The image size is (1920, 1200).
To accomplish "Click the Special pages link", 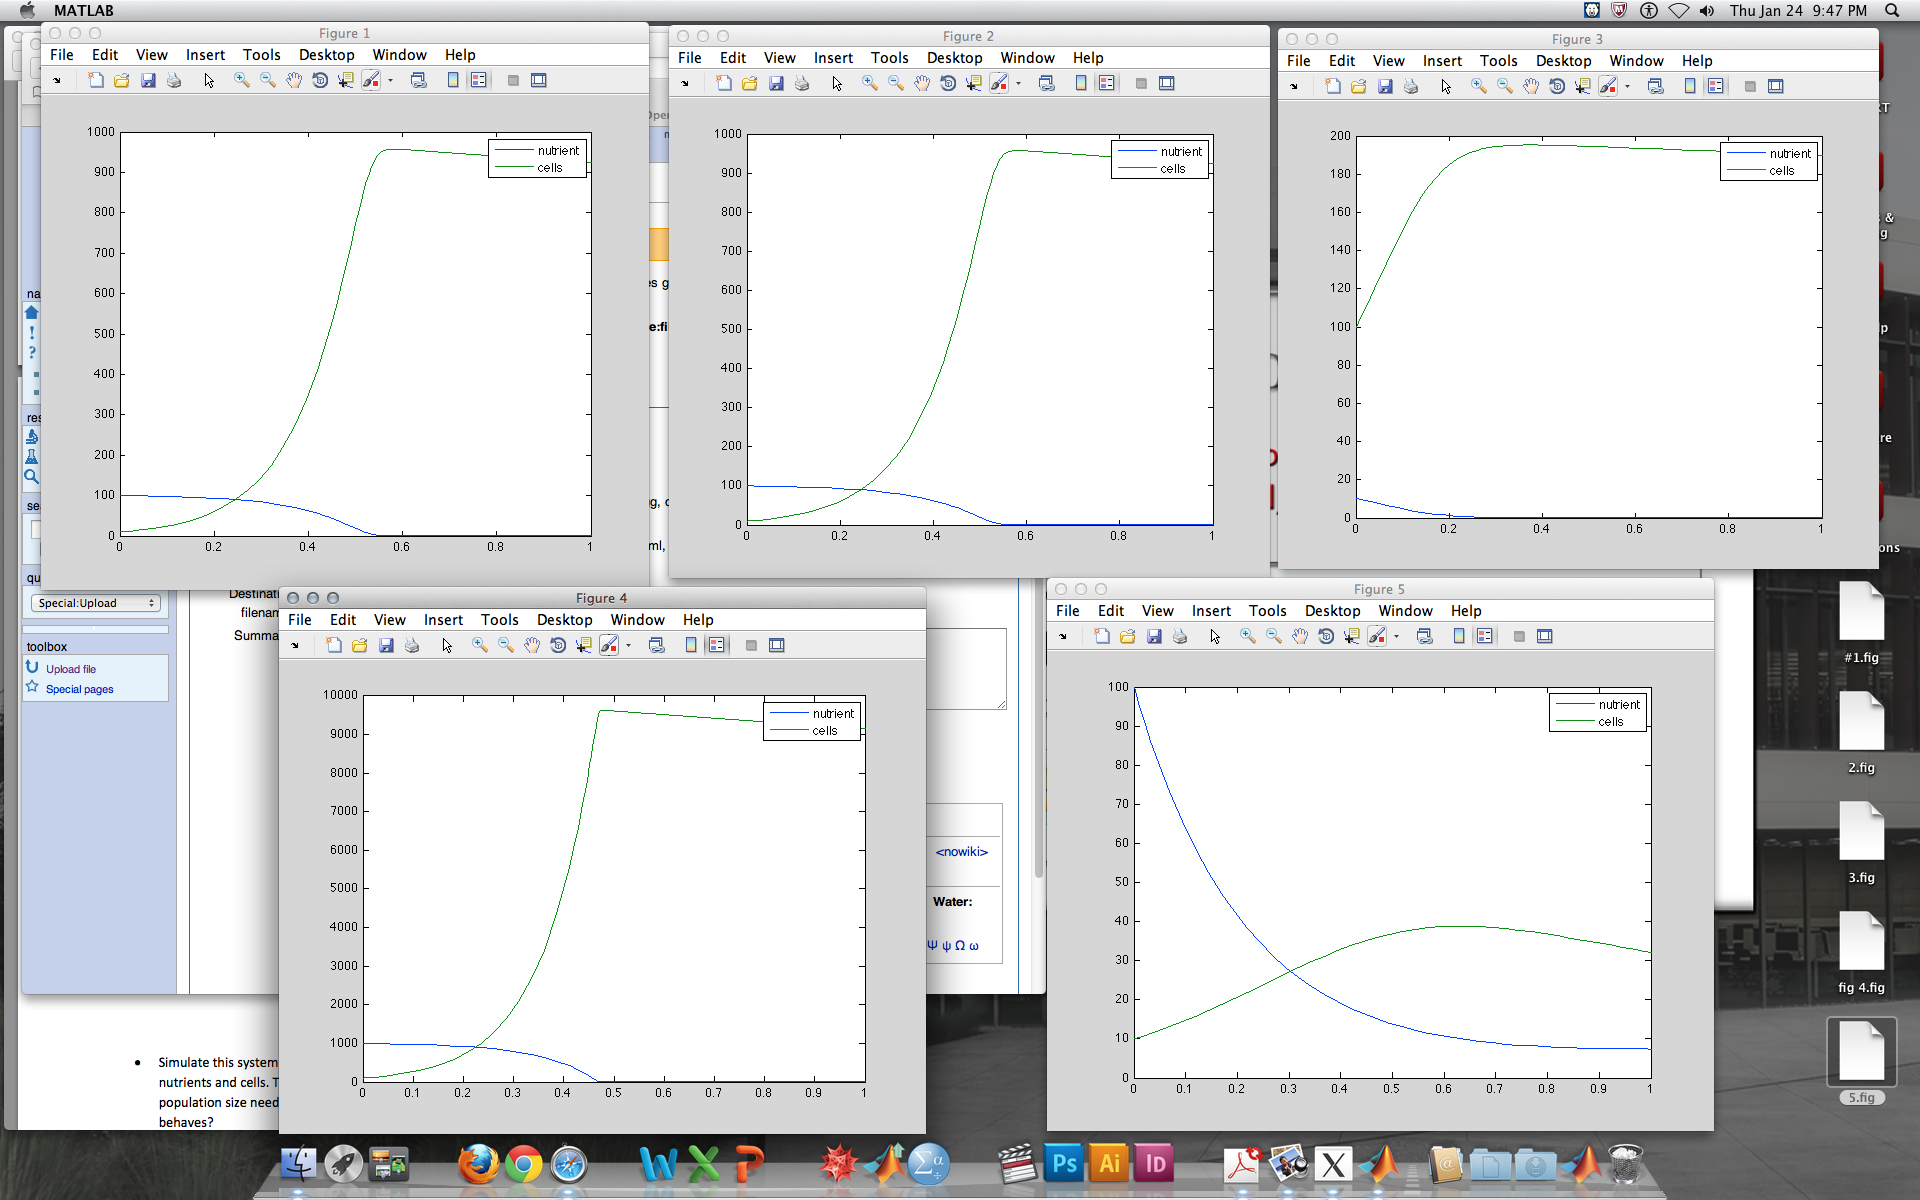I will (80, 689).
